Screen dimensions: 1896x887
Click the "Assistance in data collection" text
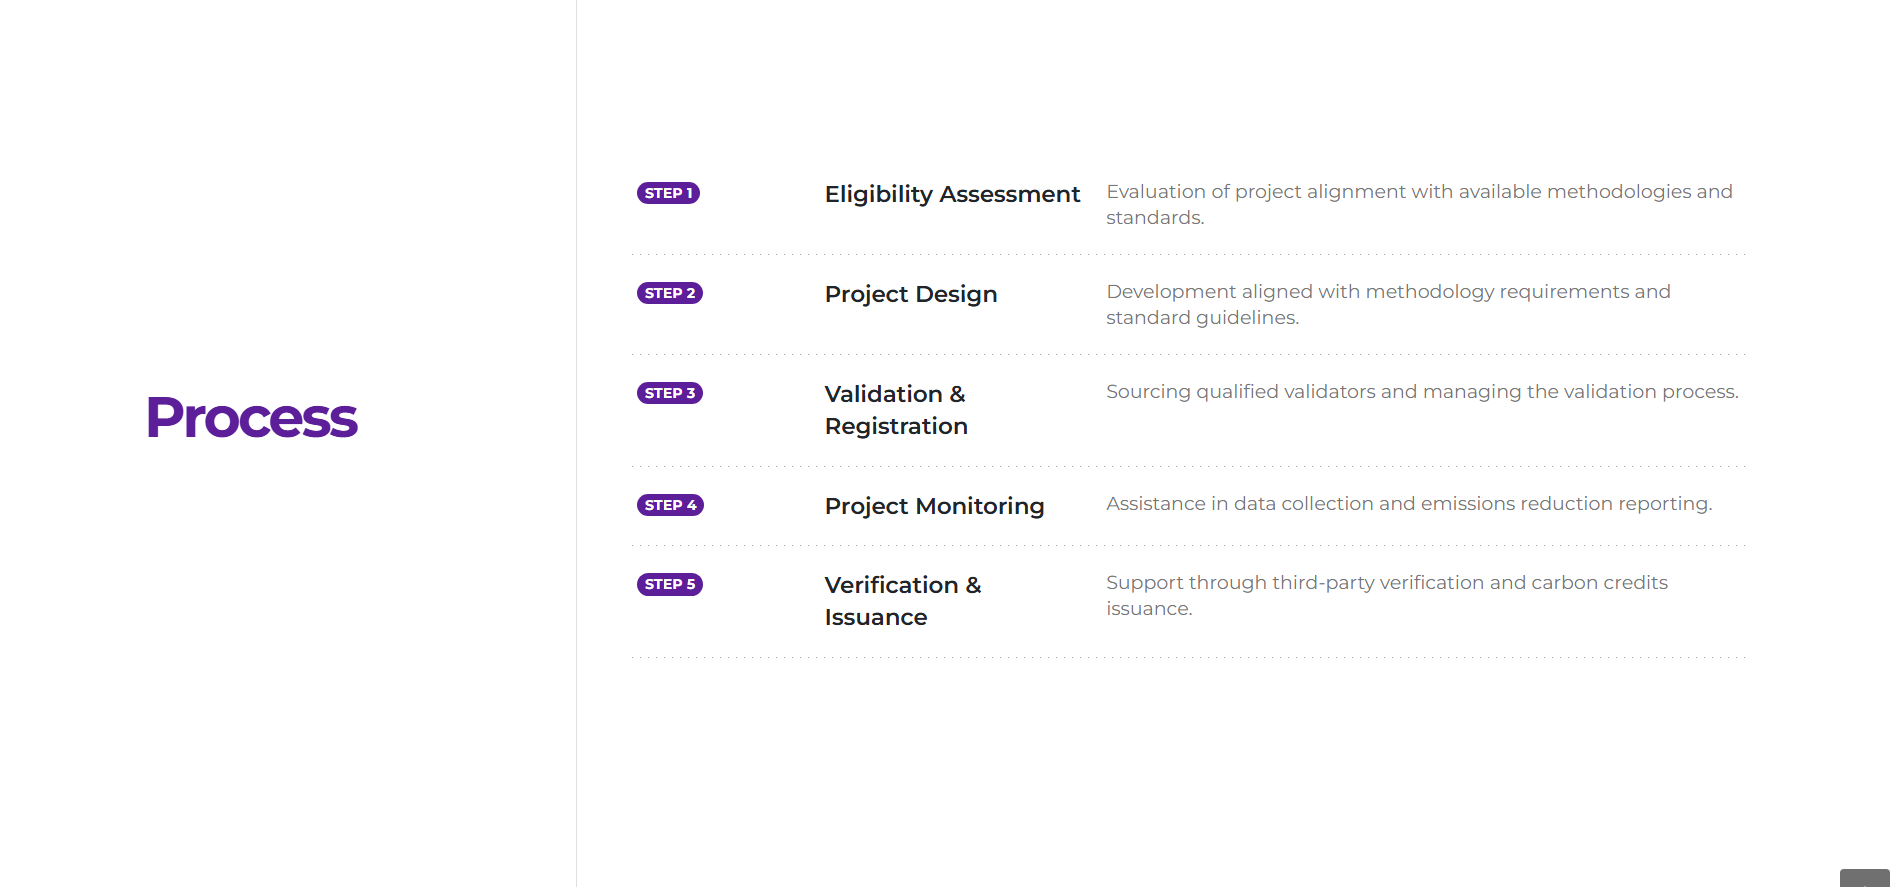[1408, 504]
